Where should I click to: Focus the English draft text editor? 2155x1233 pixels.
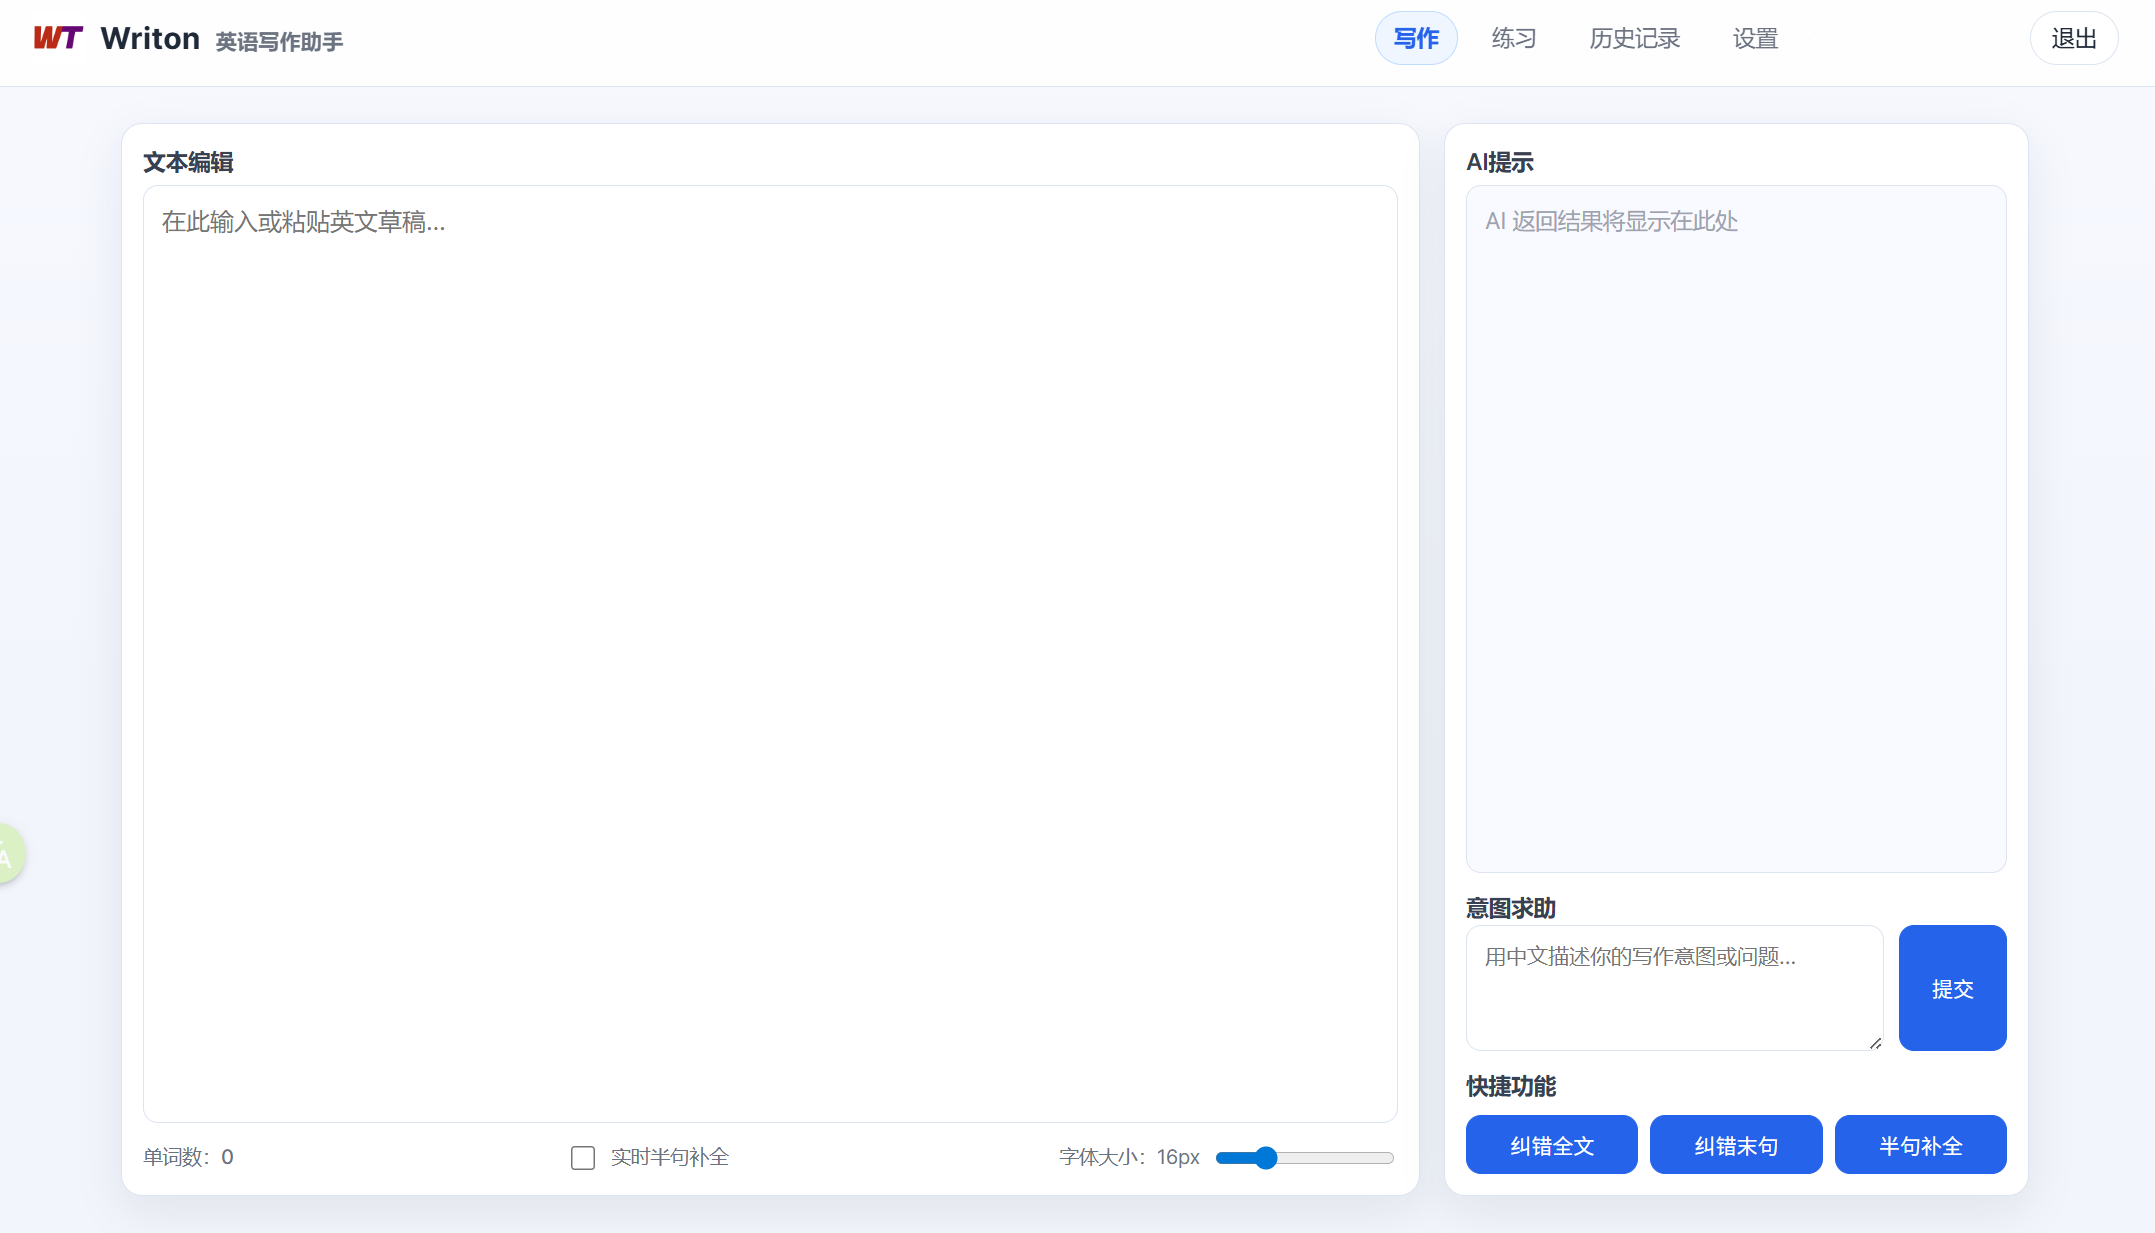tap(770, 650)
